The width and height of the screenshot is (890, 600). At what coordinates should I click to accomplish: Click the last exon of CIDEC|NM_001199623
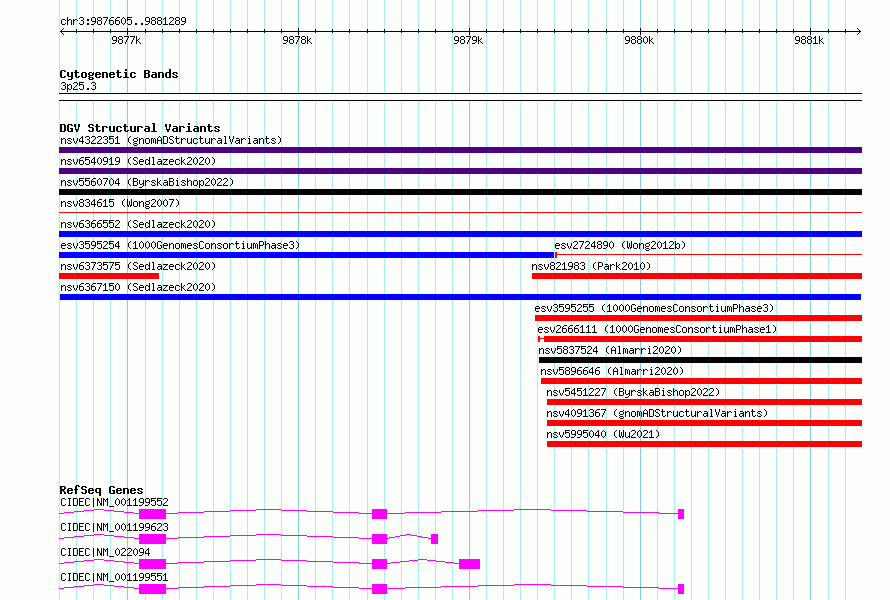coord(434,539)
